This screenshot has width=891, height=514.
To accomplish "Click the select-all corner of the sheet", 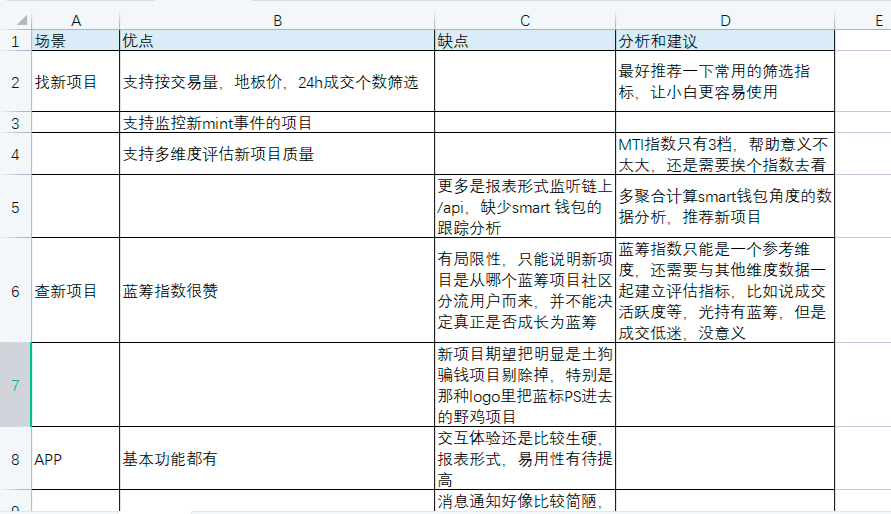I will click(x=15, y=19).
